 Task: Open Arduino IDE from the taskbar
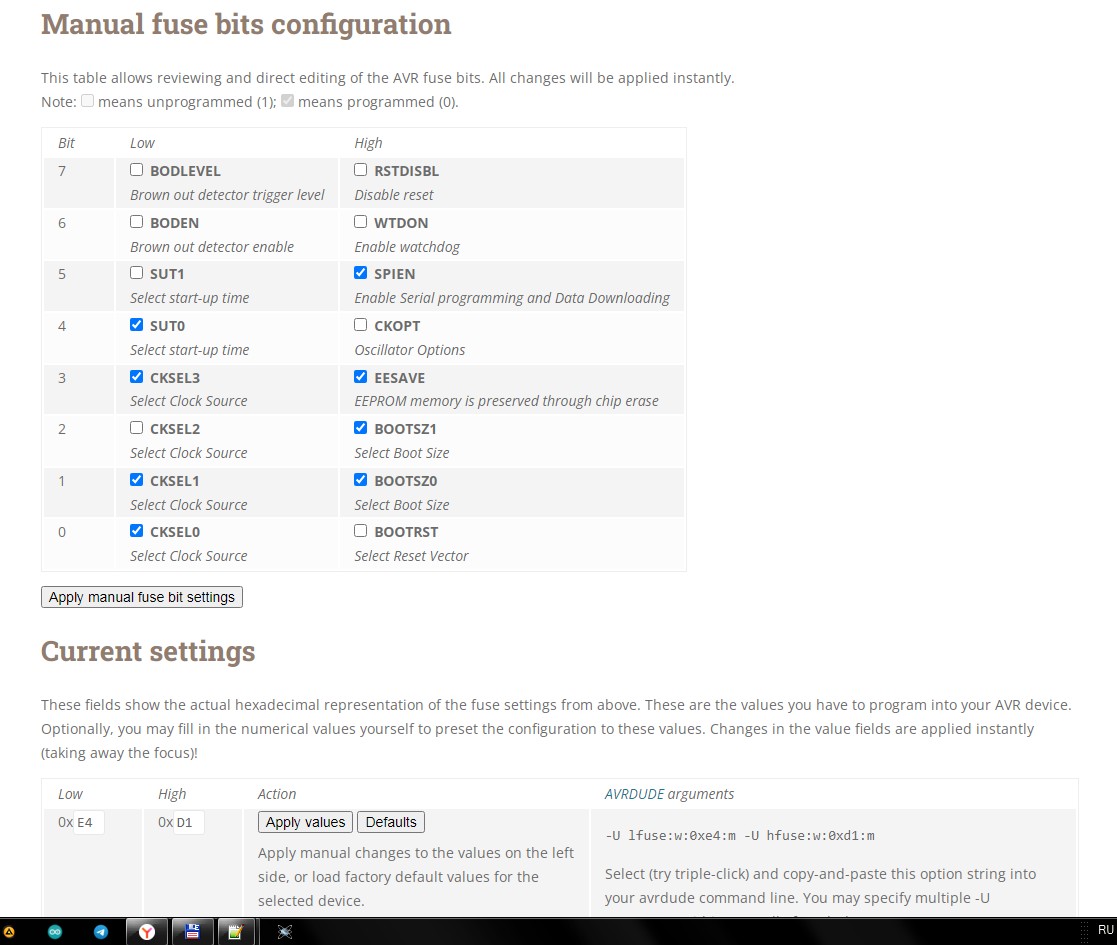55,932
